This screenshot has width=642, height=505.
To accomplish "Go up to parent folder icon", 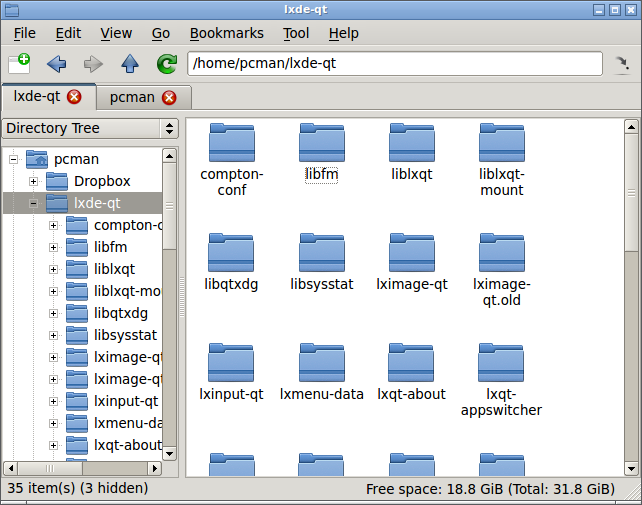I will tap(130, 64).
